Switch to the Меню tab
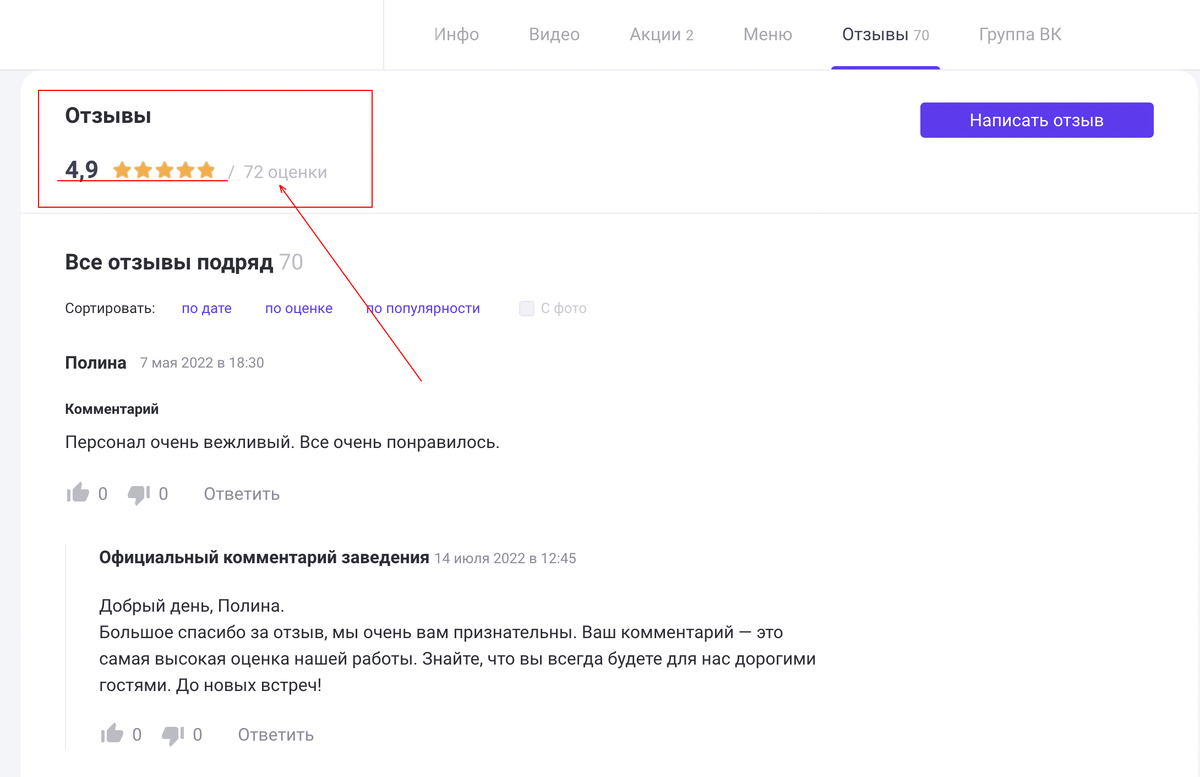Image resolution: width=1200 pixels, height=777 pixels. click(767, 34)
